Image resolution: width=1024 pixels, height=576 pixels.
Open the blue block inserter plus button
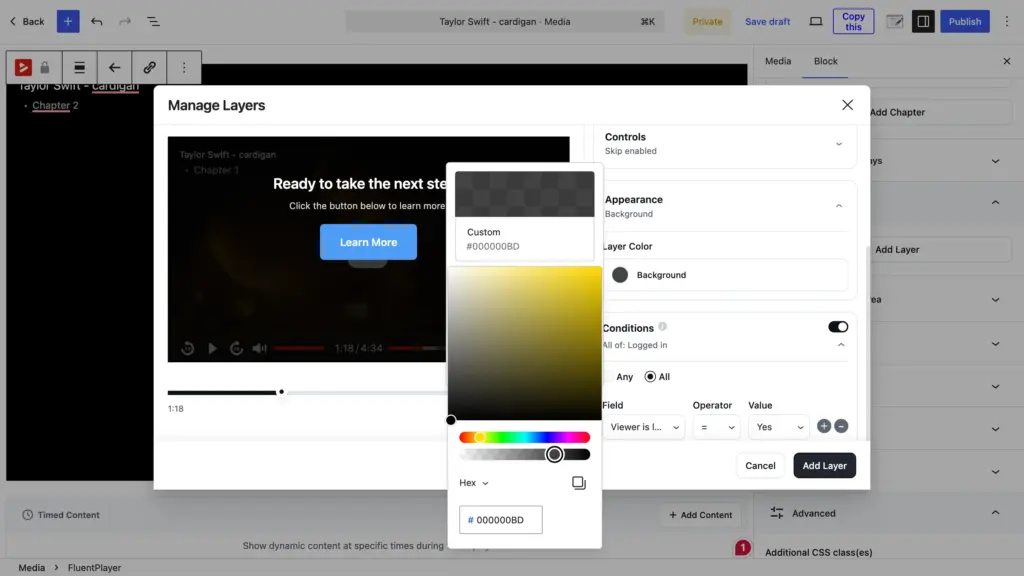68,22
